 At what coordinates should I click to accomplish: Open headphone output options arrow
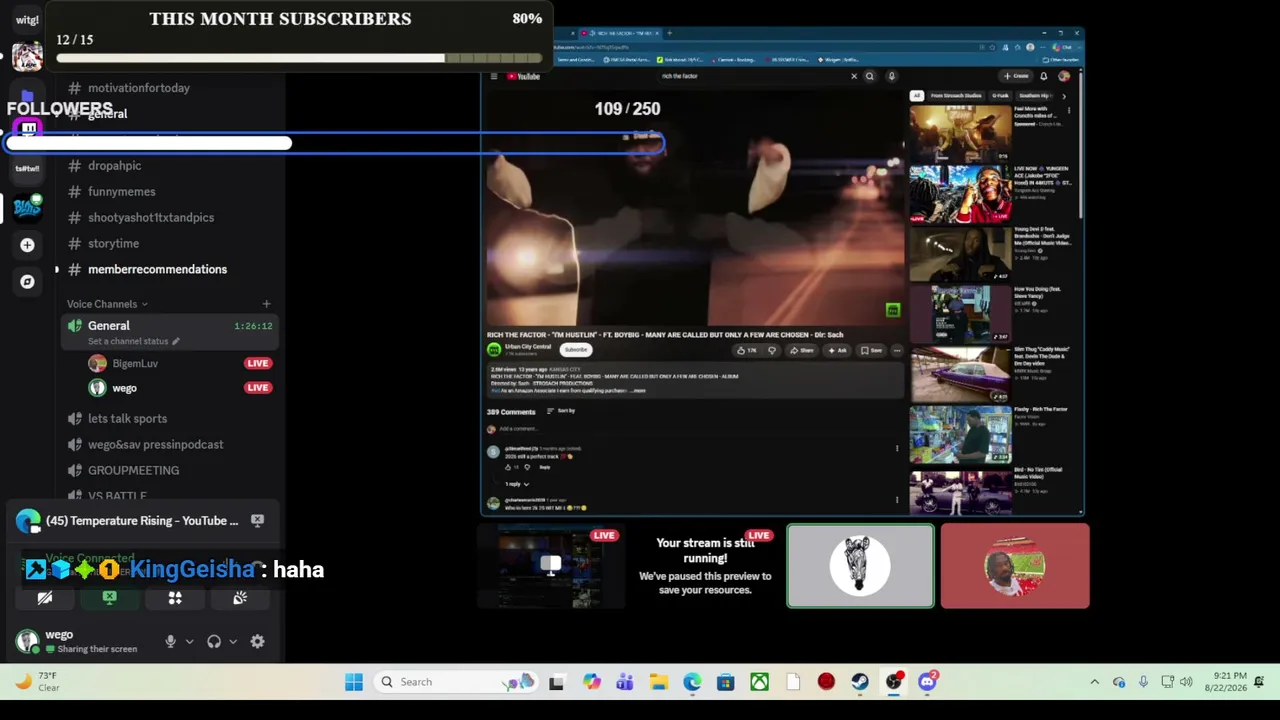[x=233, y=642]
